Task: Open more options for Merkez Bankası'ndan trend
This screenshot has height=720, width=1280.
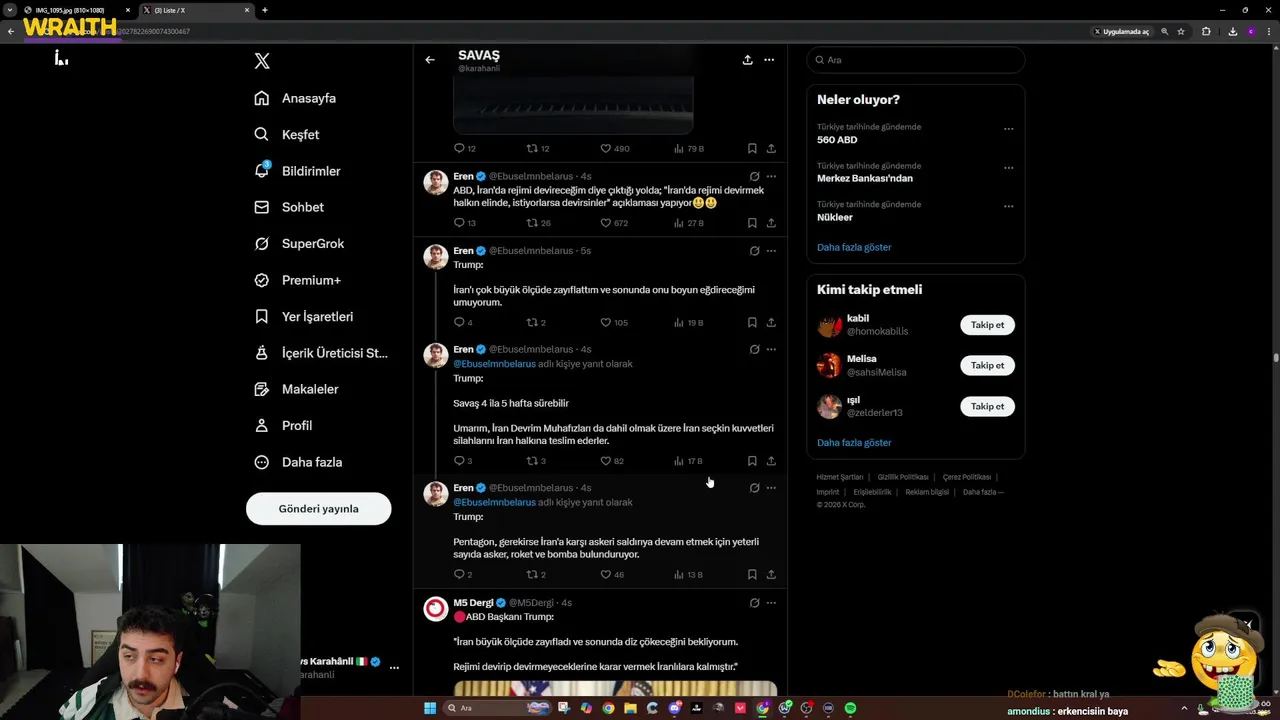Action: pyautogui.click(x=1008, y=167)
